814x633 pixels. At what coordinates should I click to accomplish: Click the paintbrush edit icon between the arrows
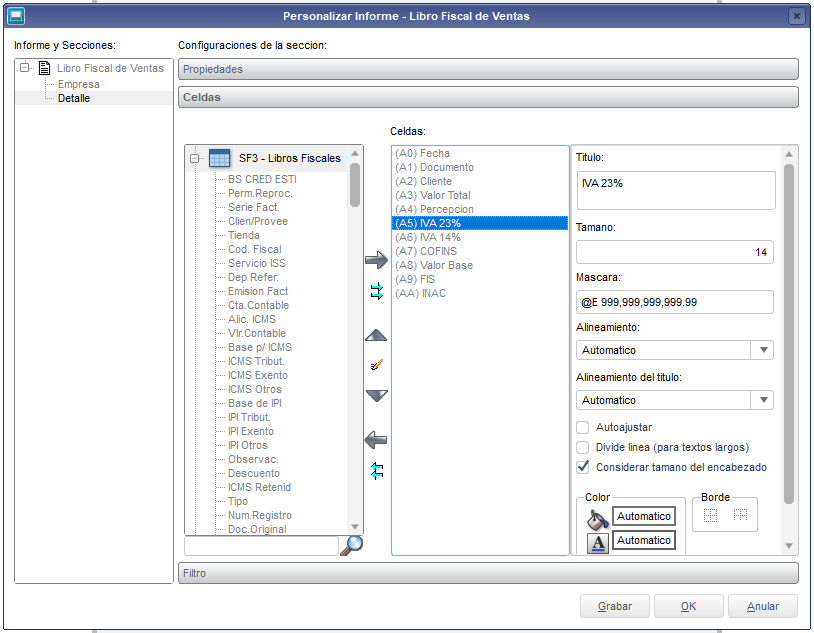click(x=377, y=365)
